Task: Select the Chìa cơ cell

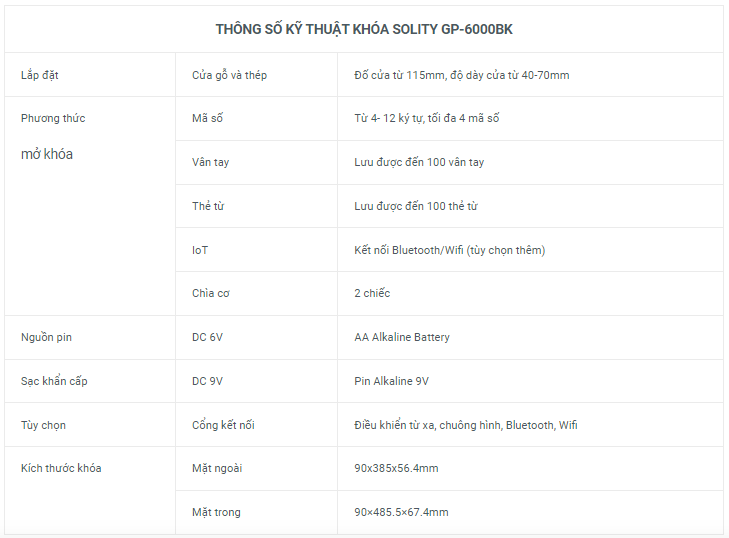Action: 211,293
